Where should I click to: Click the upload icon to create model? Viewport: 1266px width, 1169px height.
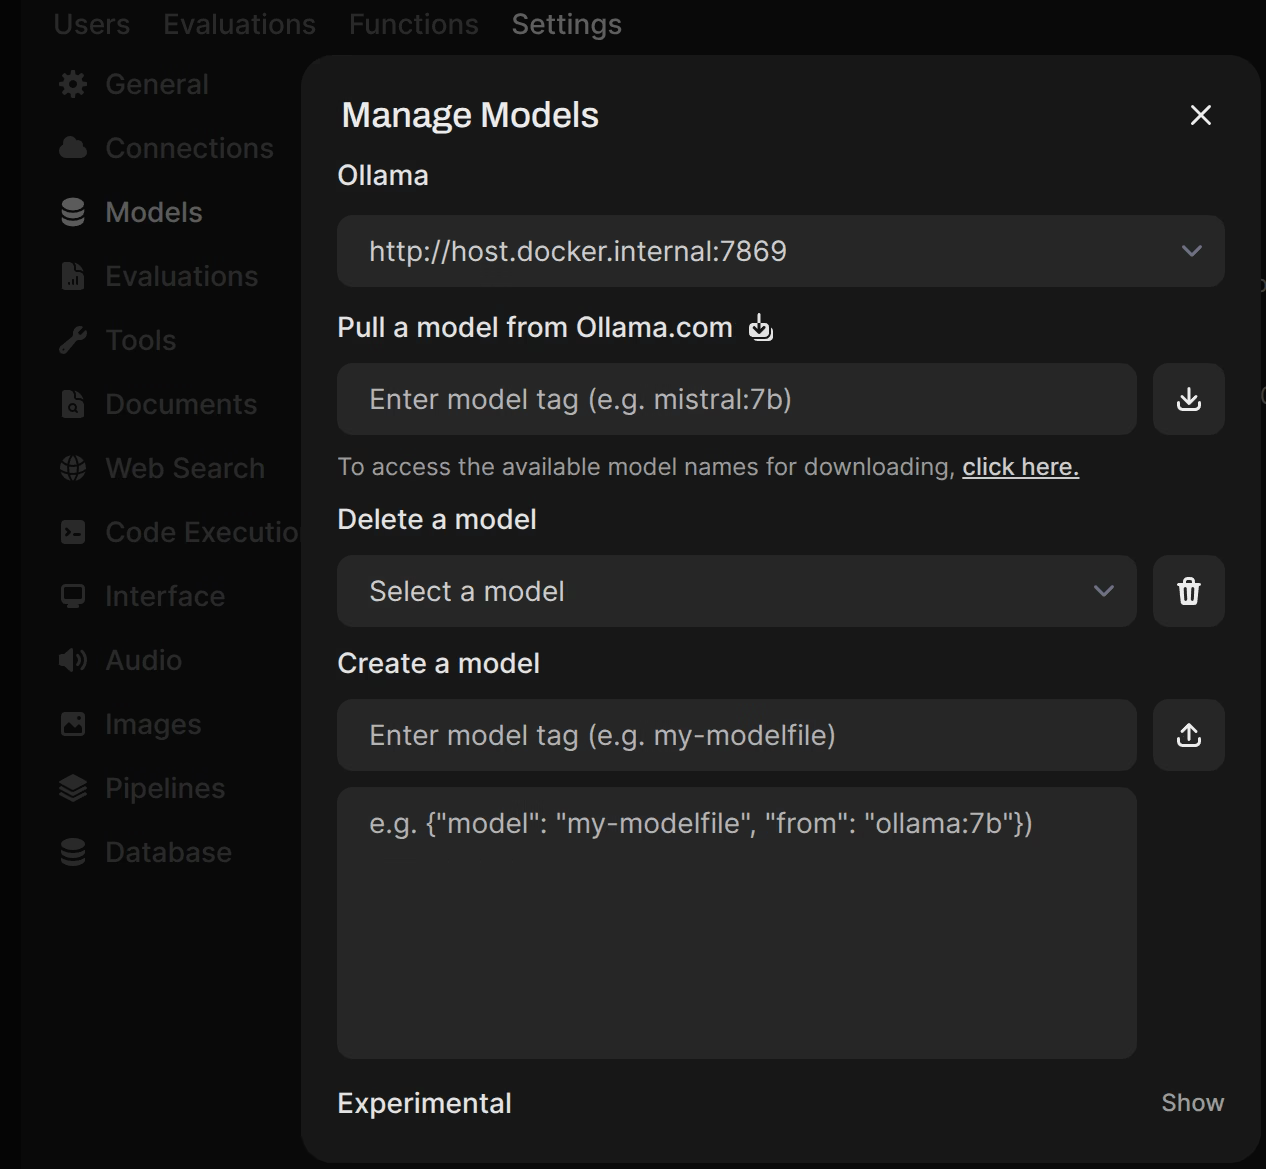click(x=1189, y=735)
